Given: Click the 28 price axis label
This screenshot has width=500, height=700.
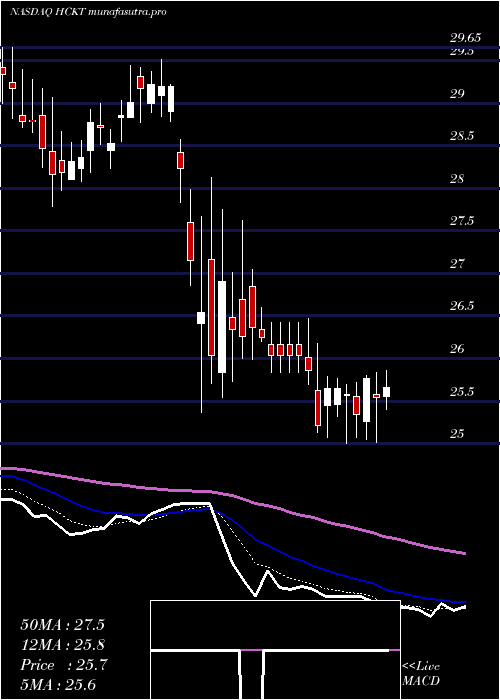Looking at the screenshot, I should pos(457,179).
